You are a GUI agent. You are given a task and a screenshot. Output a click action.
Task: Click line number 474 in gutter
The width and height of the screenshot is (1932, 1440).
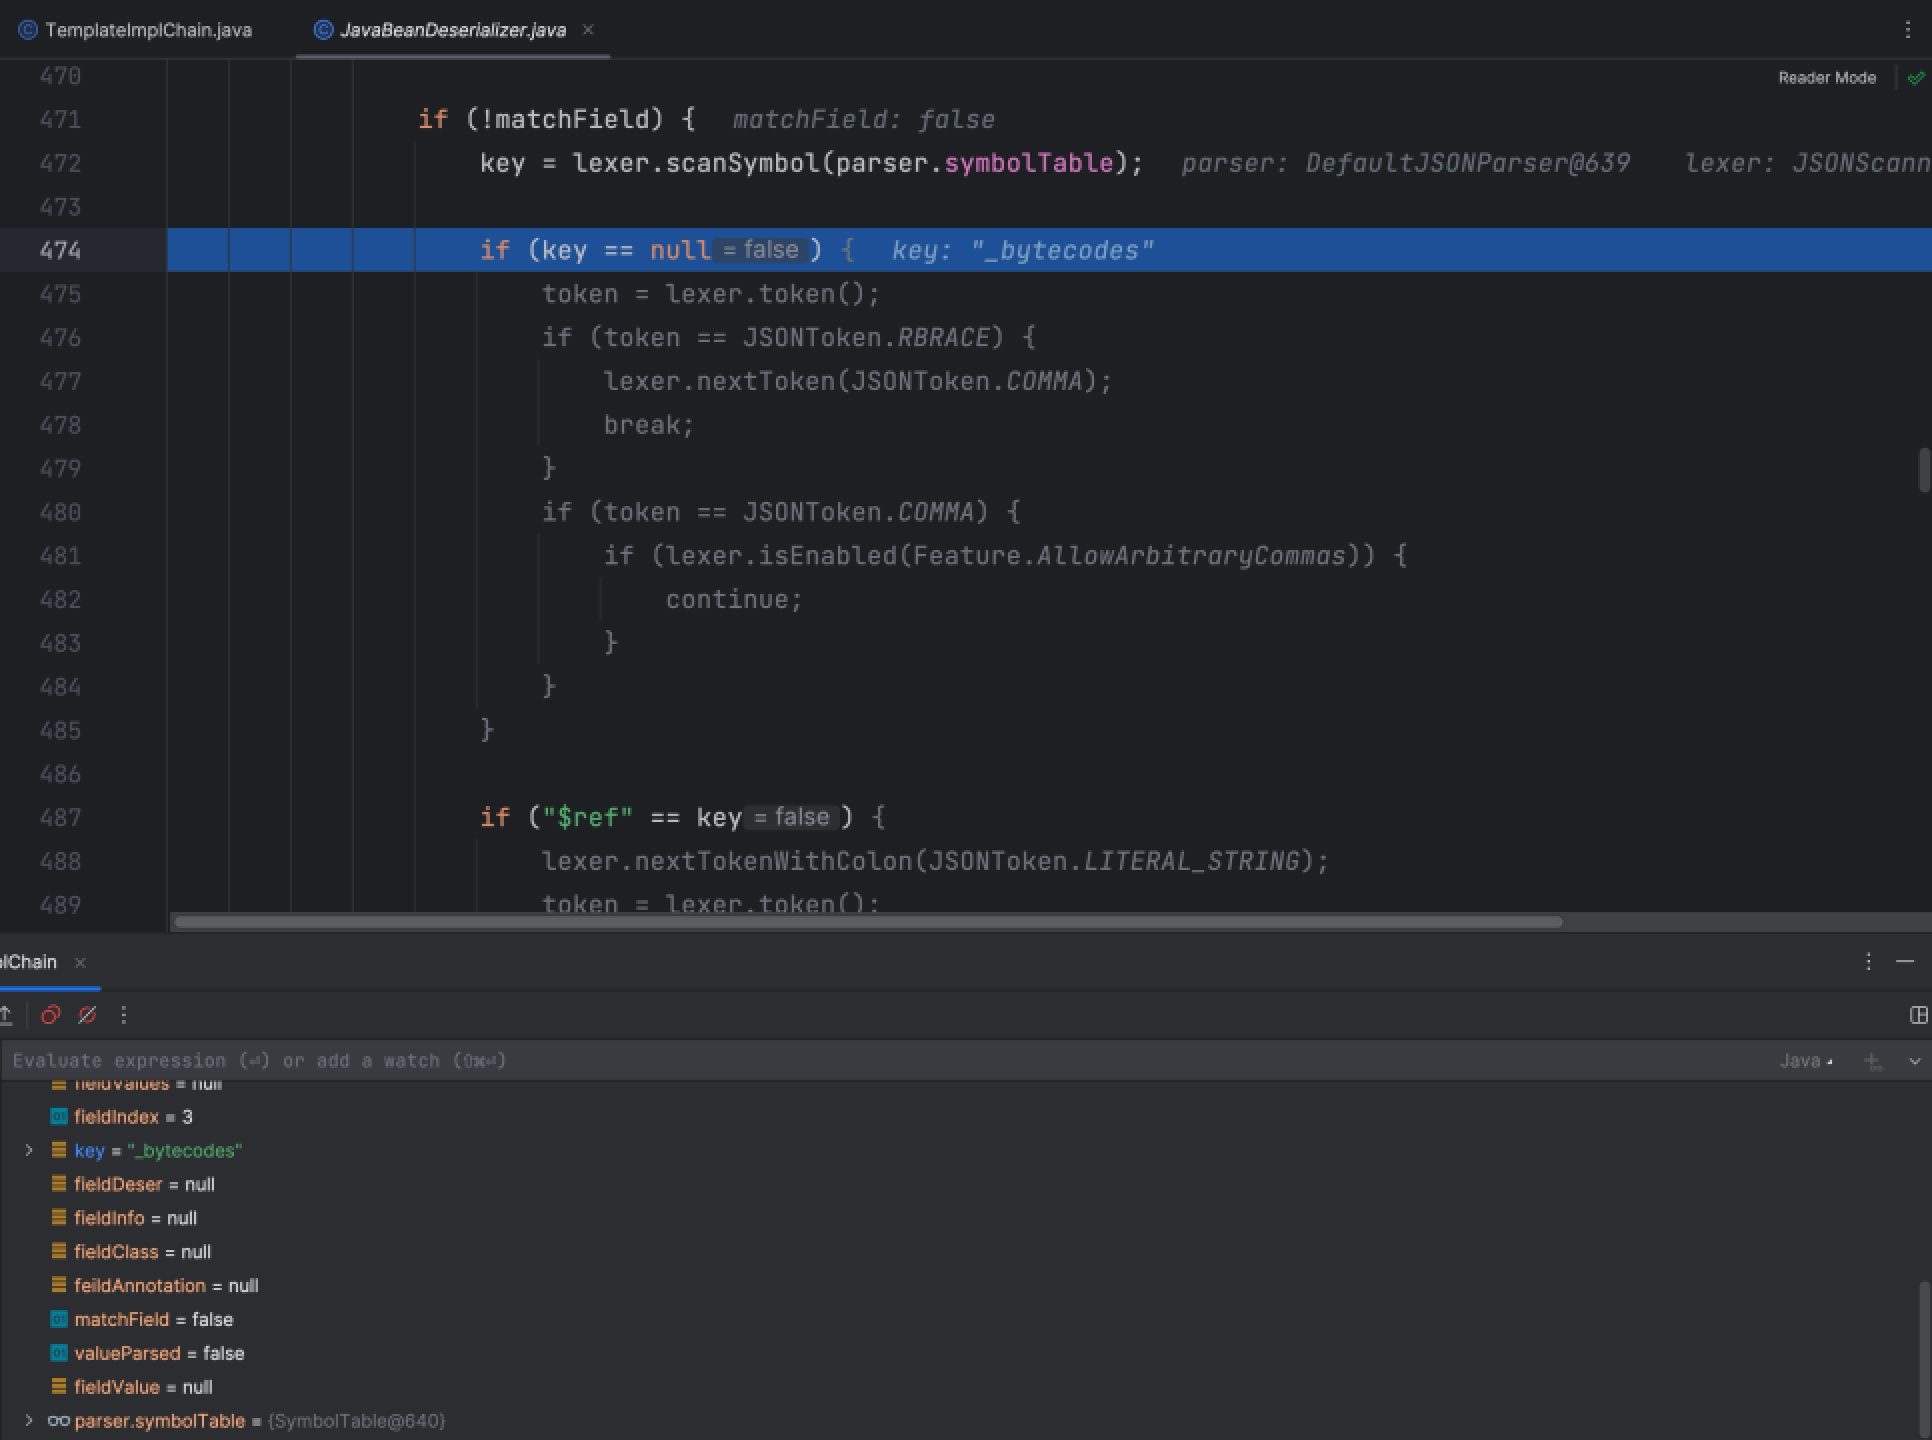coord(60,250)
